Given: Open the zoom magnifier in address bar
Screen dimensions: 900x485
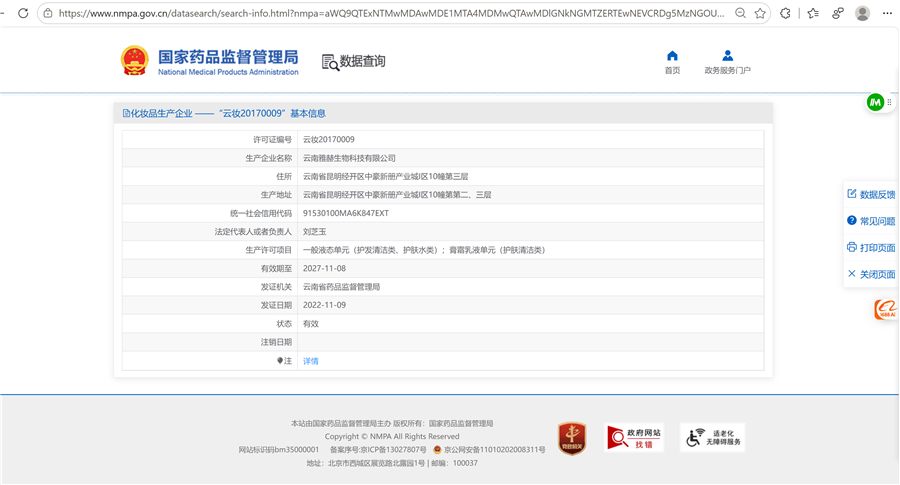Looking at the screenshot, I should pyautogui.click(x=741, y=13).
